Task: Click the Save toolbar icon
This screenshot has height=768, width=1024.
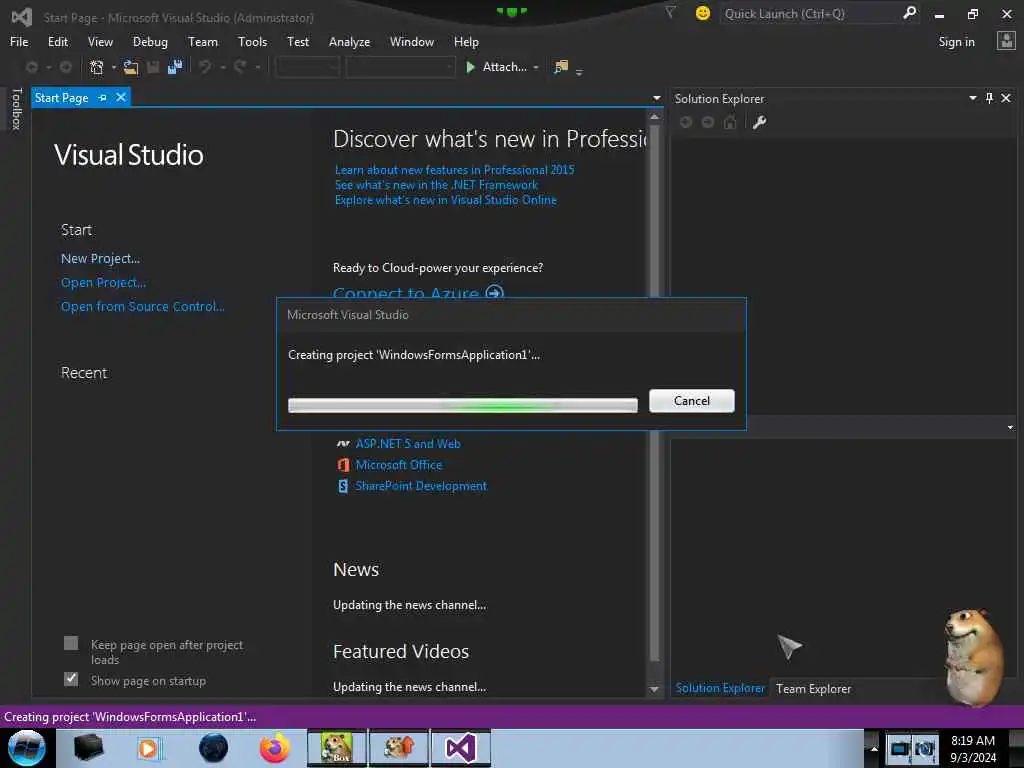Action: [153, 67]
